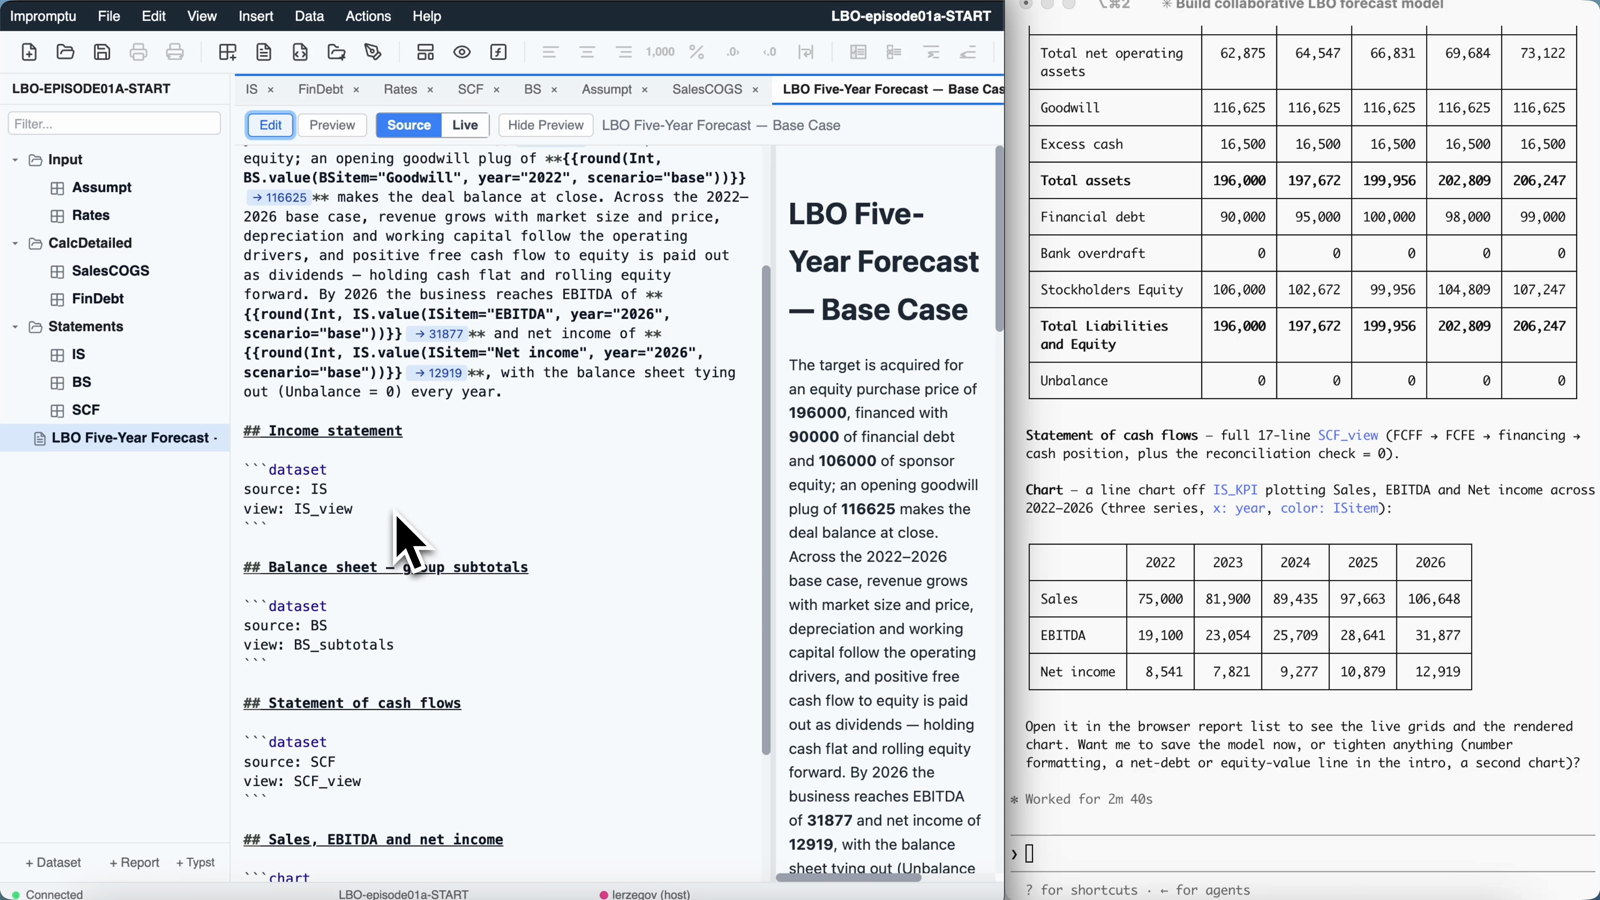Close the SCF tab
This screenshot has width=1600, height=900.
tap(496, 90)
